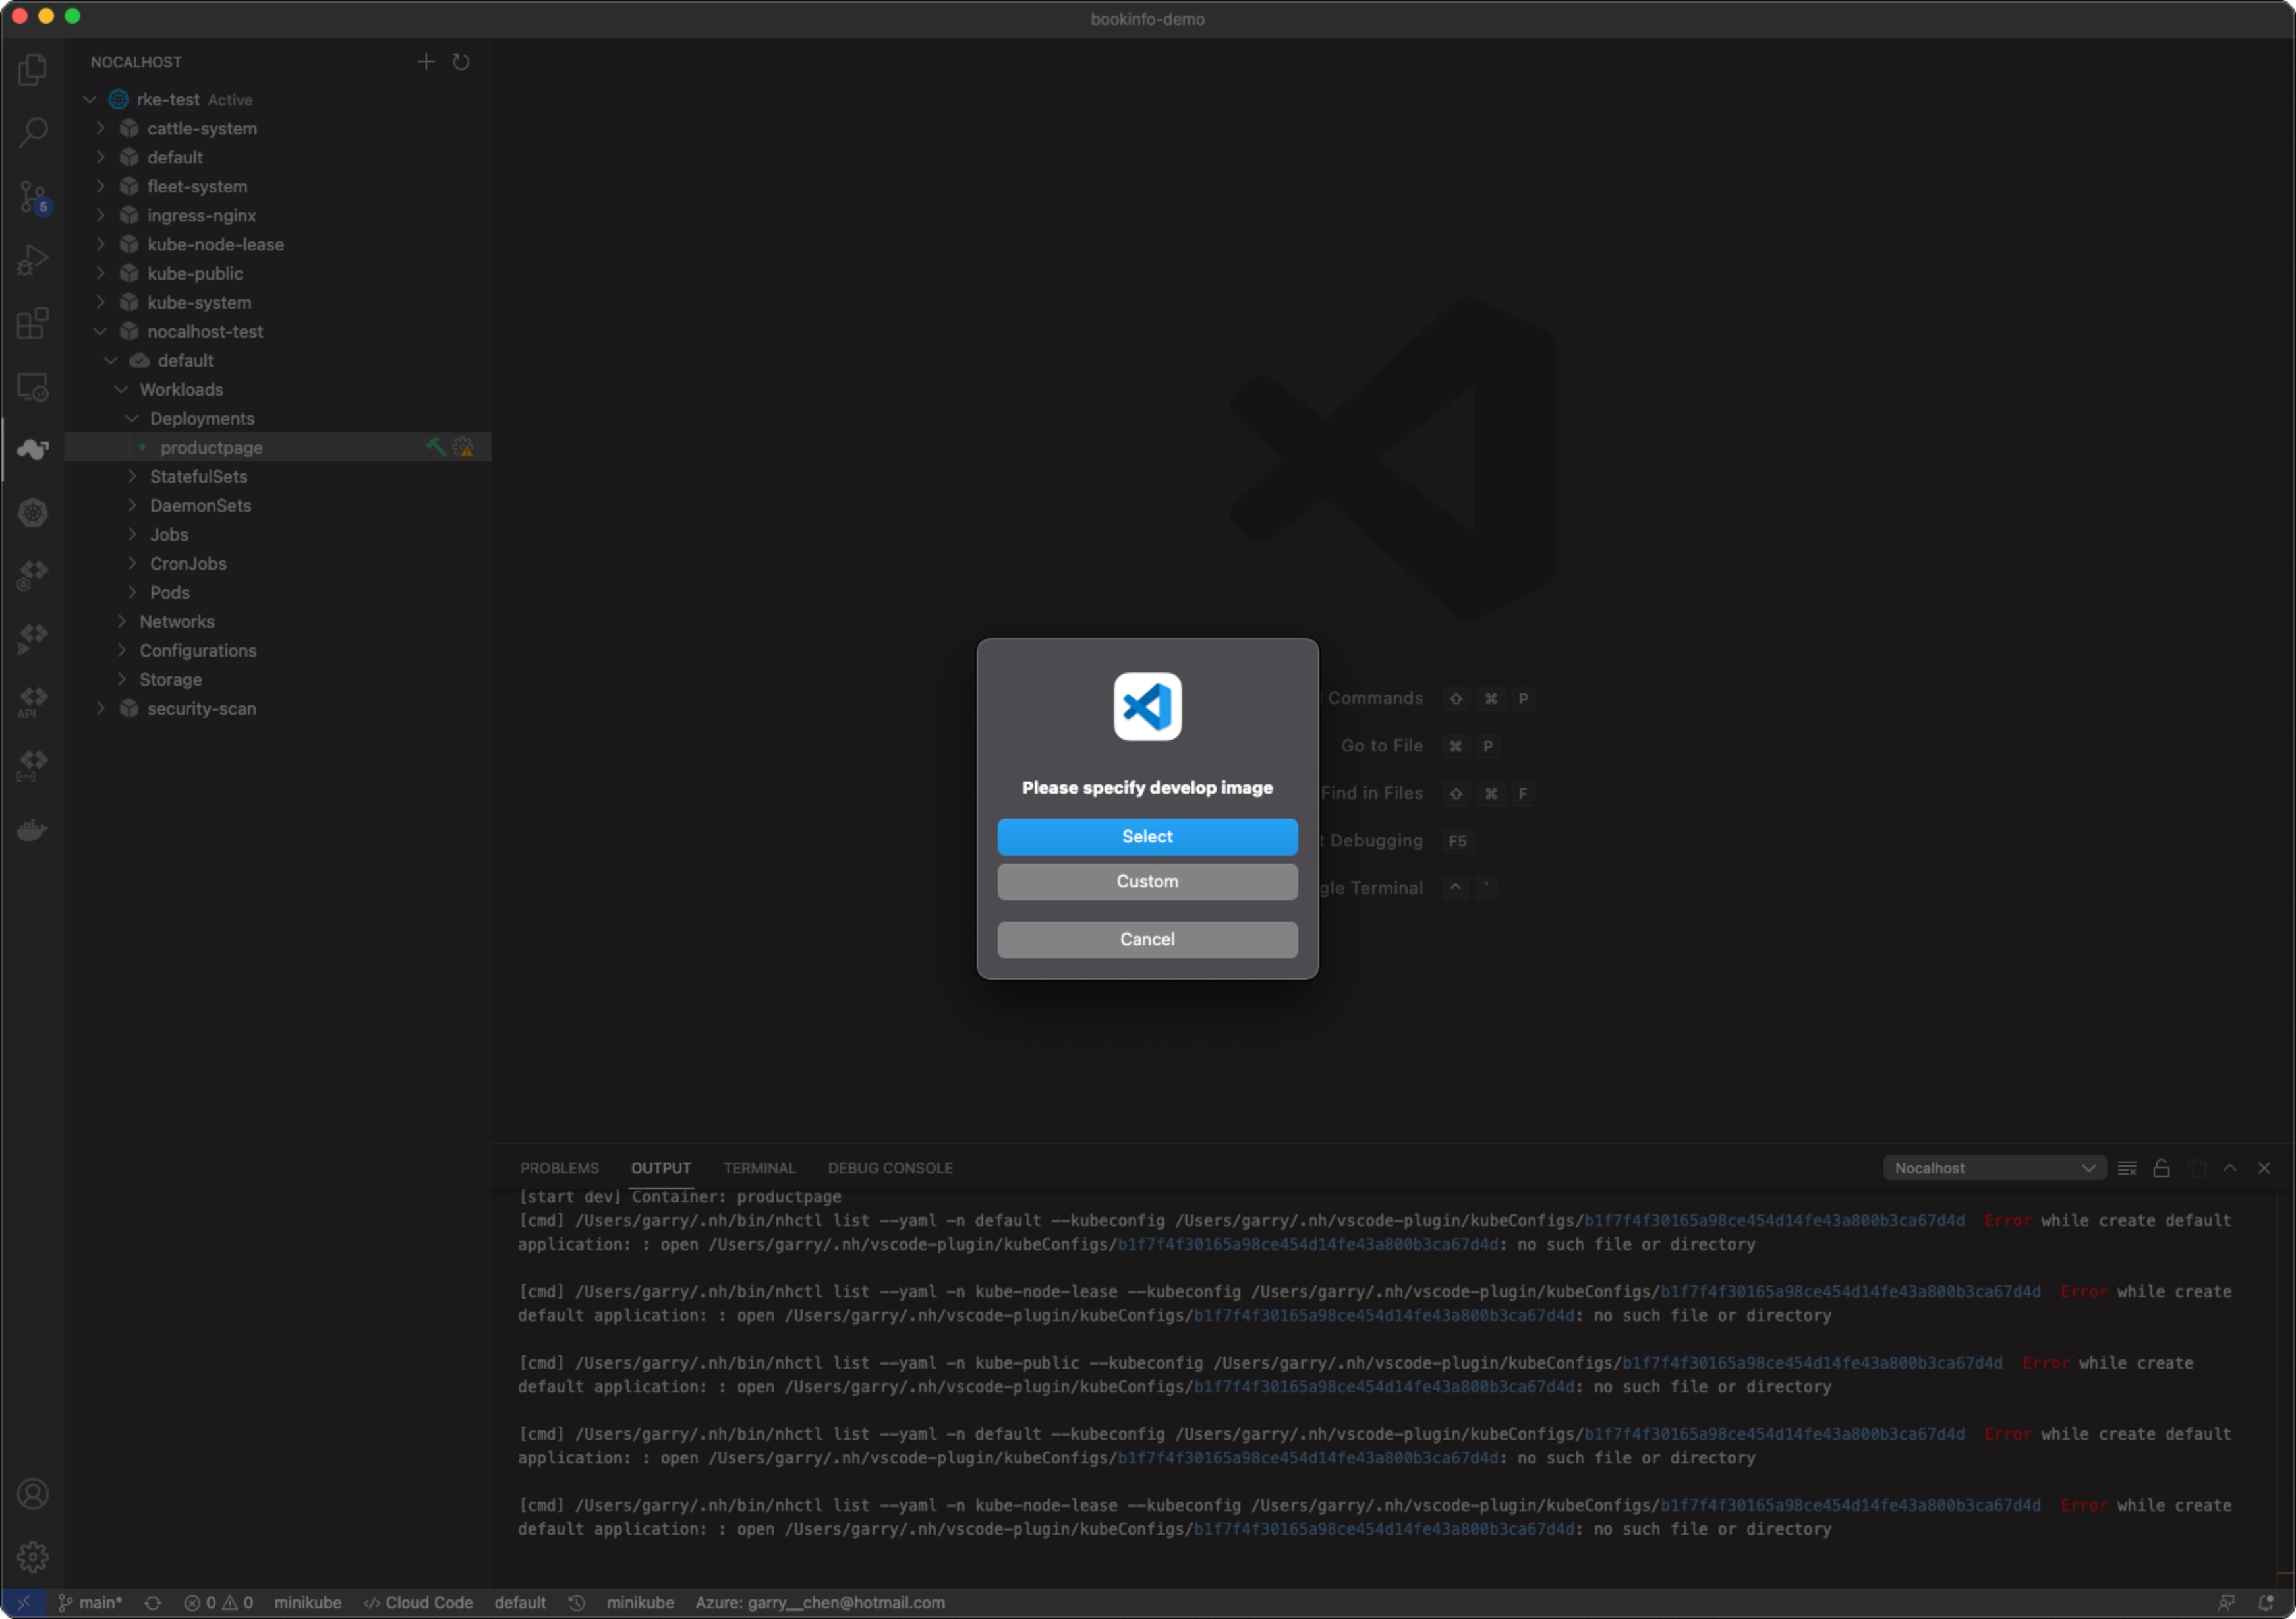Expand the security-scan namespace

[x=100, y=708]
